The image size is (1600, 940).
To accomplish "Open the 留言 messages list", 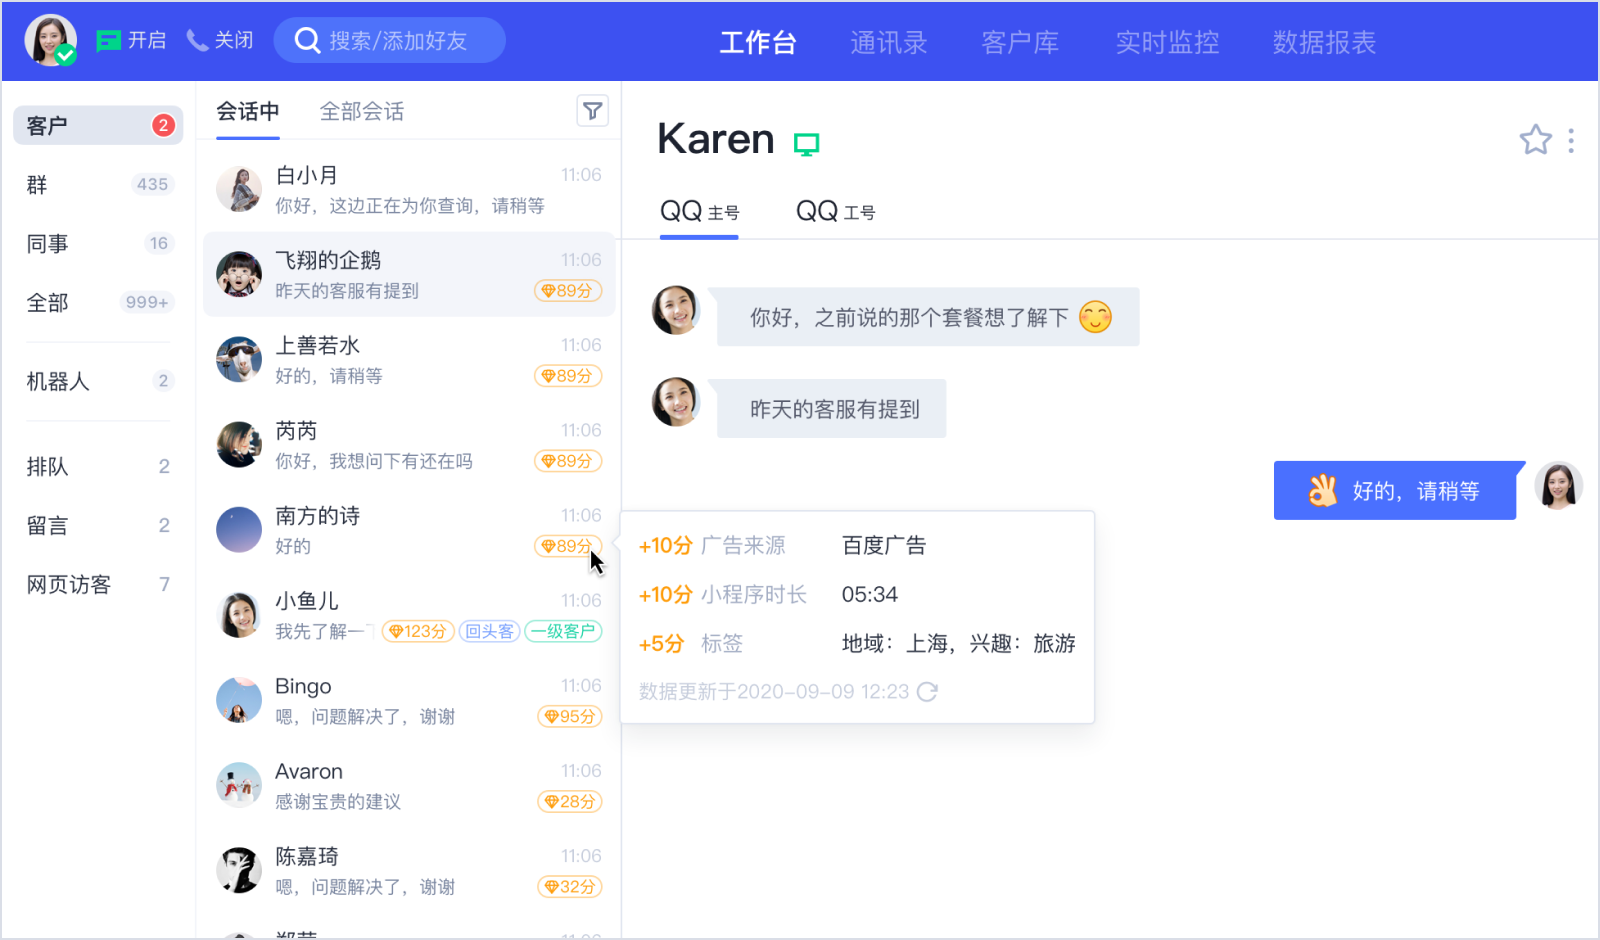I will (98, 526).
